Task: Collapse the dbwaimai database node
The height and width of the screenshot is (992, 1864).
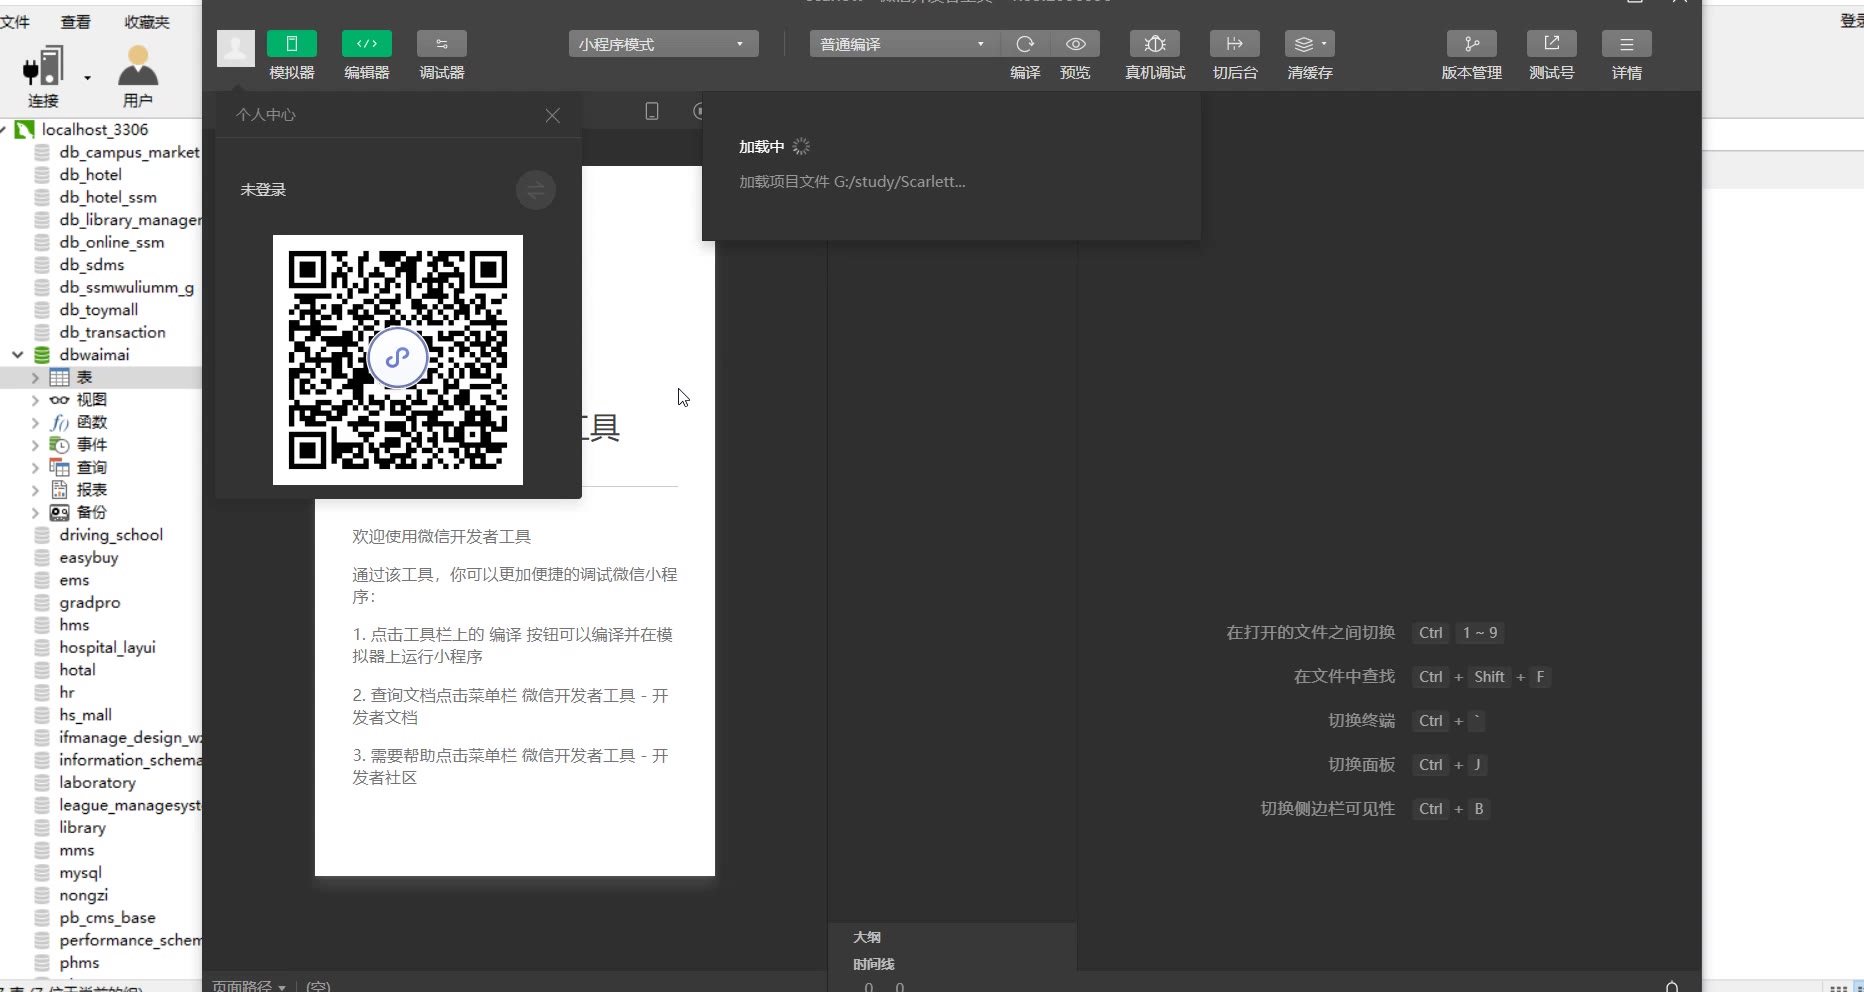Action: 18,355
